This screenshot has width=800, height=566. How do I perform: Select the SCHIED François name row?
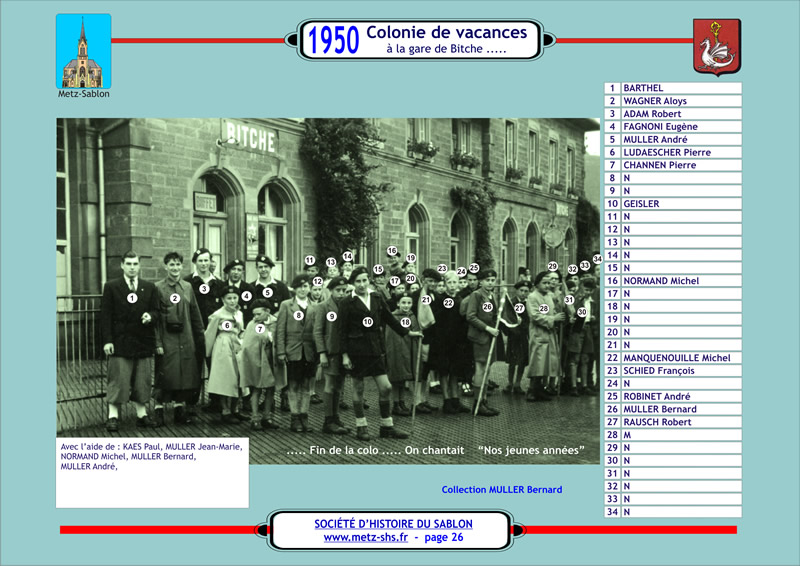point(681,371)
